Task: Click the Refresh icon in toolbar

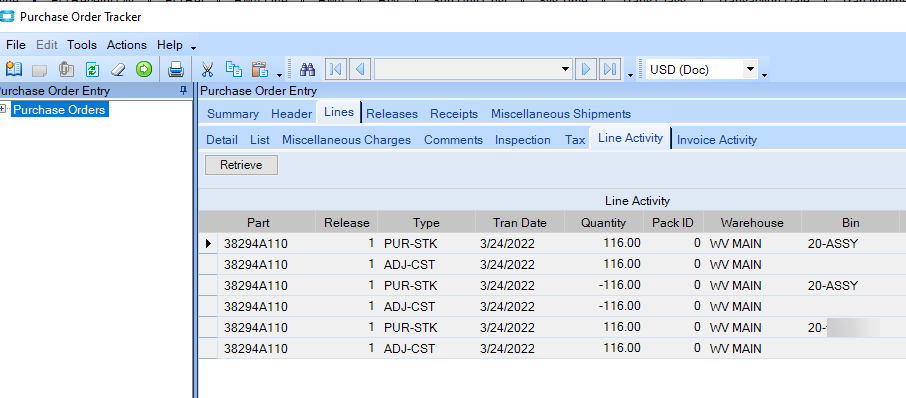Action: 92,70
